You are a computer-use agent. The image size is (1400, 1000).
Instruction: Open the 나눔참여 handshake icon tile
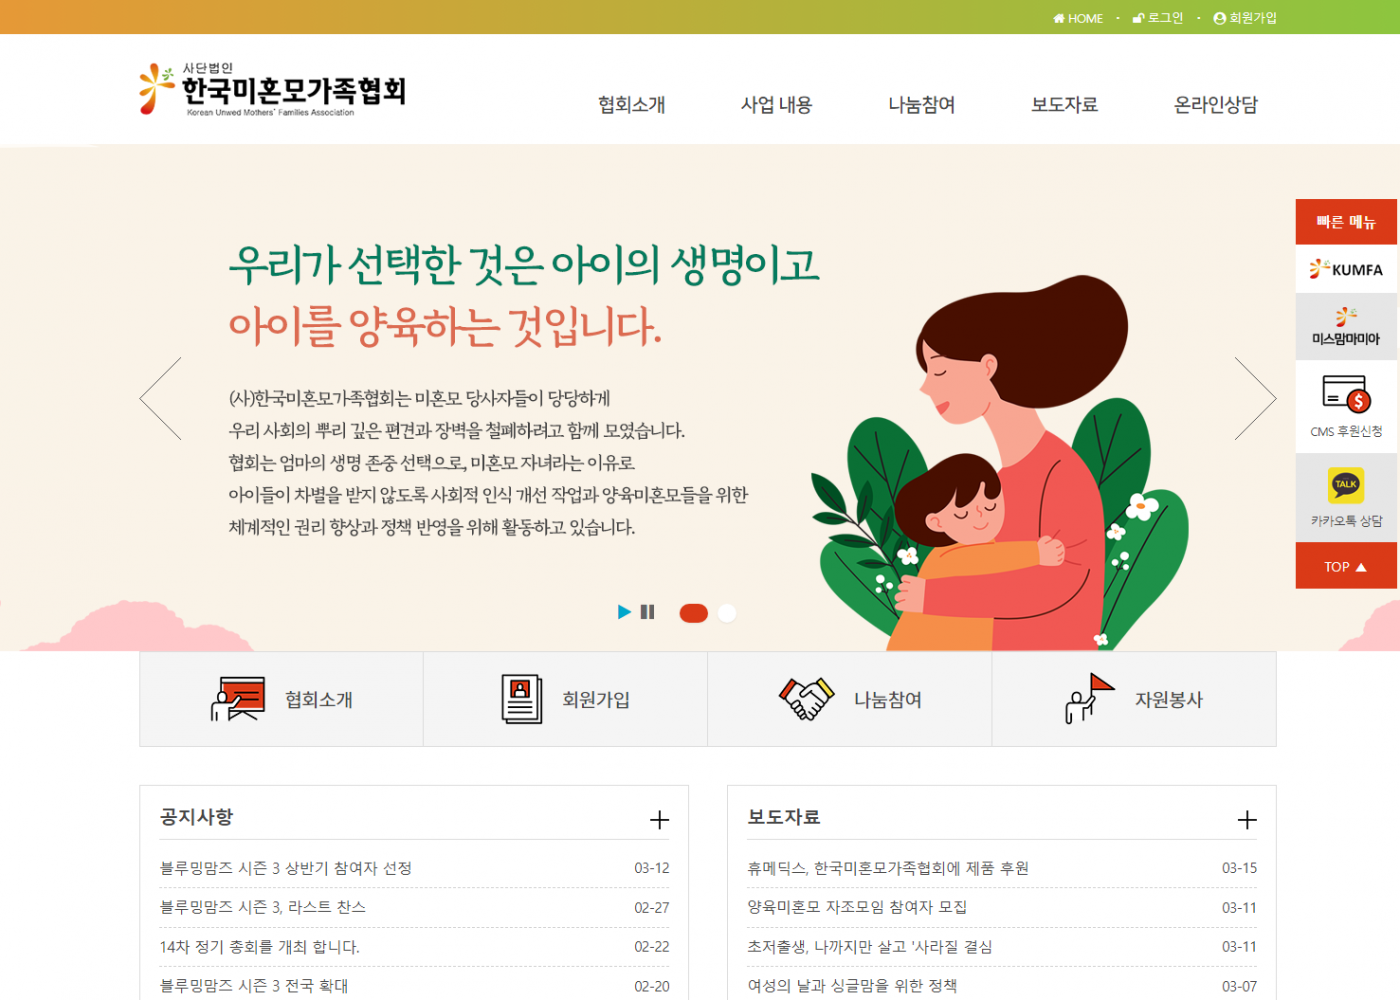pos(807,699)
